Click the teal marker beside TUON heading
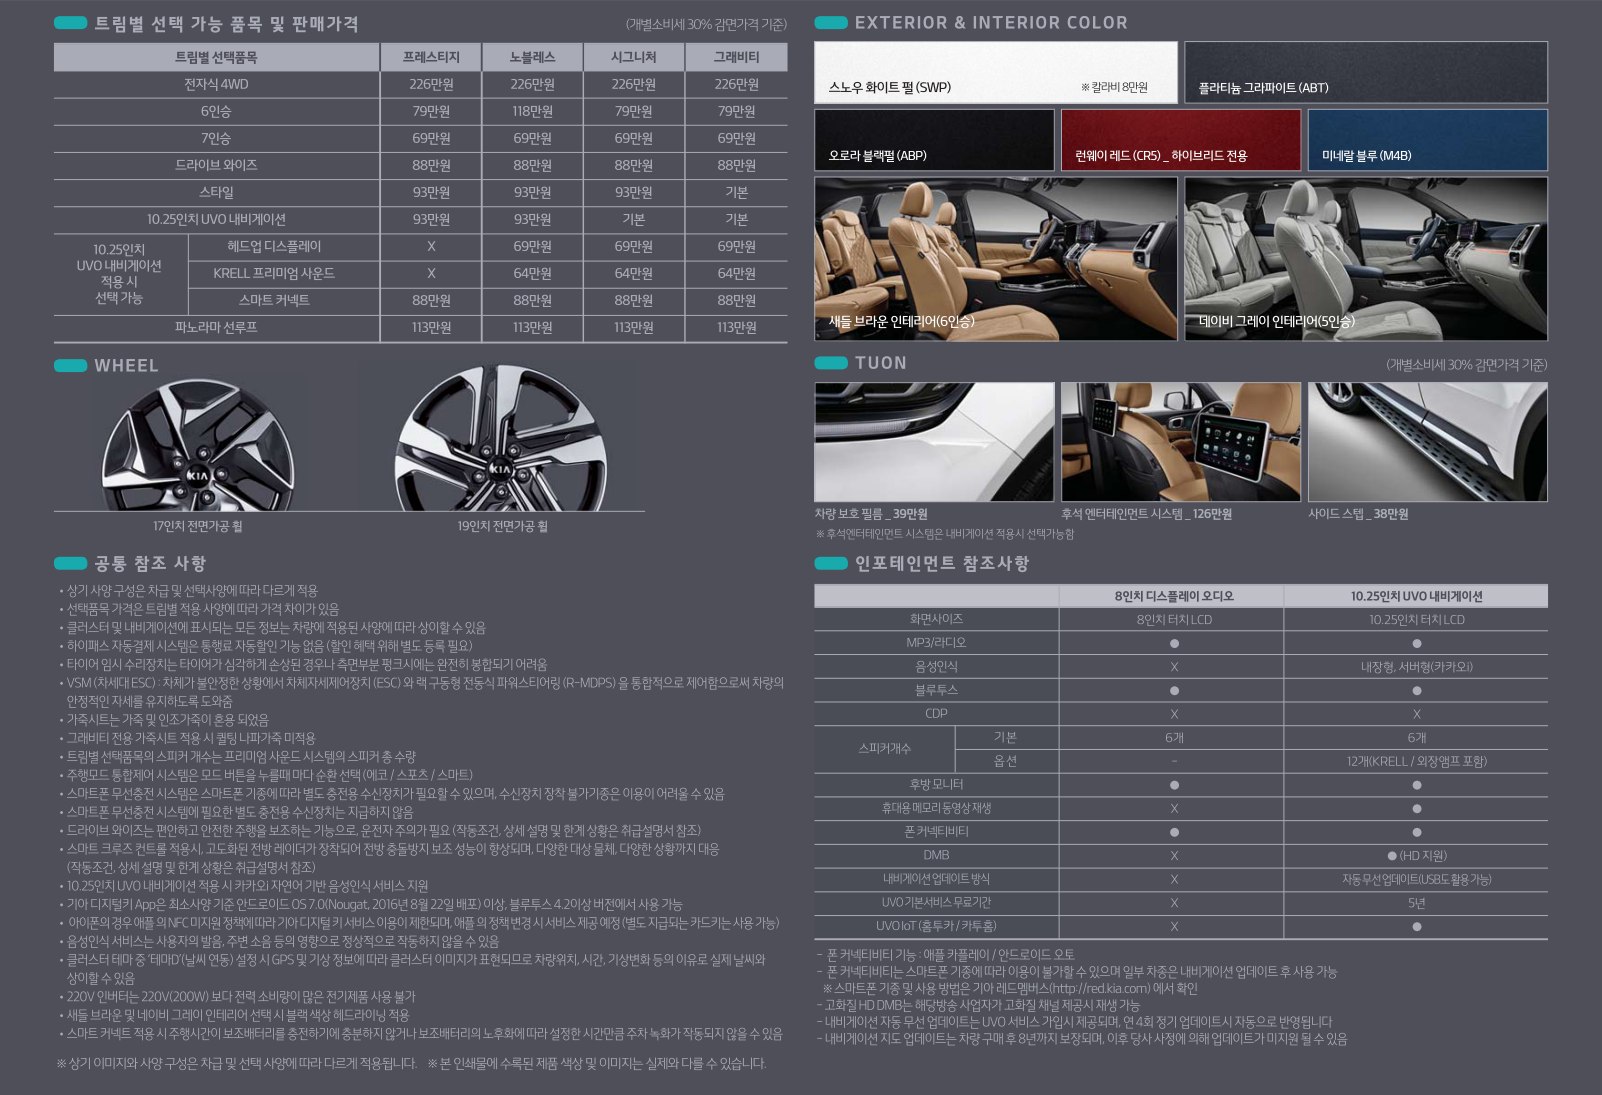The image size is (1602, 1095). pos(831,363)
